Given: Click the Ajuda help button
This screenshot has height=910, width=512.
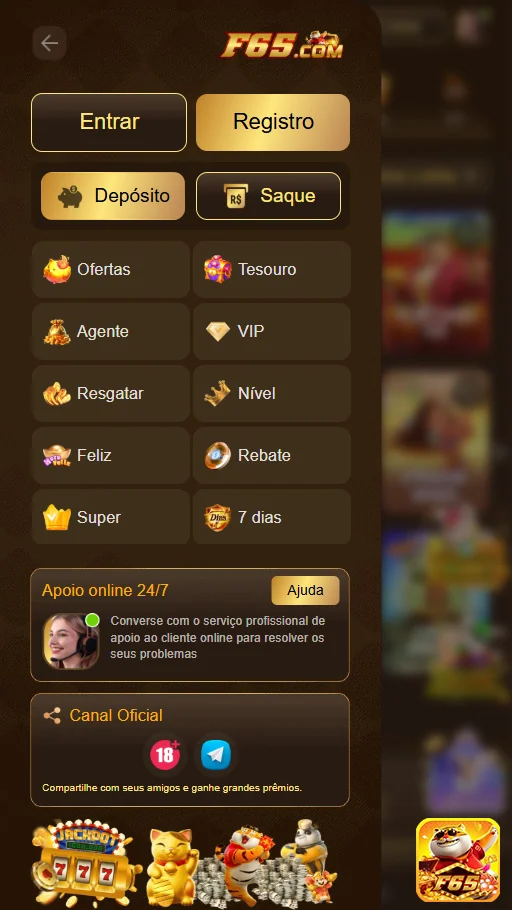Looking at the screenshot, I should point(305,590).
